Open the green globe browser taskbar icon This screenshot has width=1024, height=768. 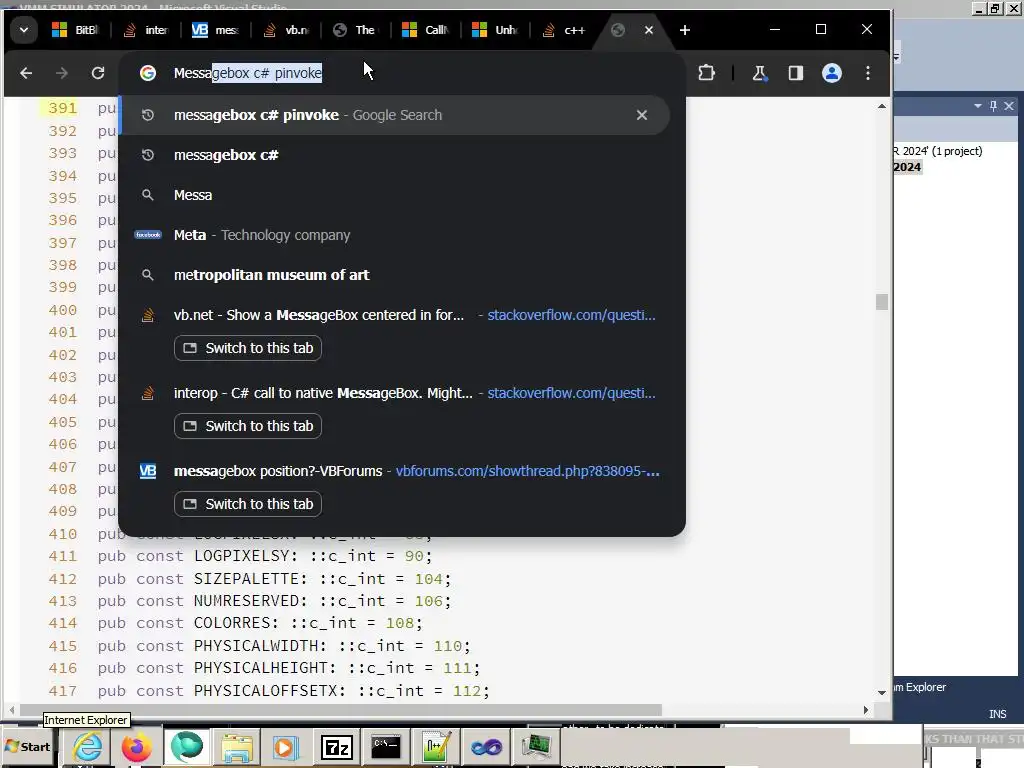point(187,747)
